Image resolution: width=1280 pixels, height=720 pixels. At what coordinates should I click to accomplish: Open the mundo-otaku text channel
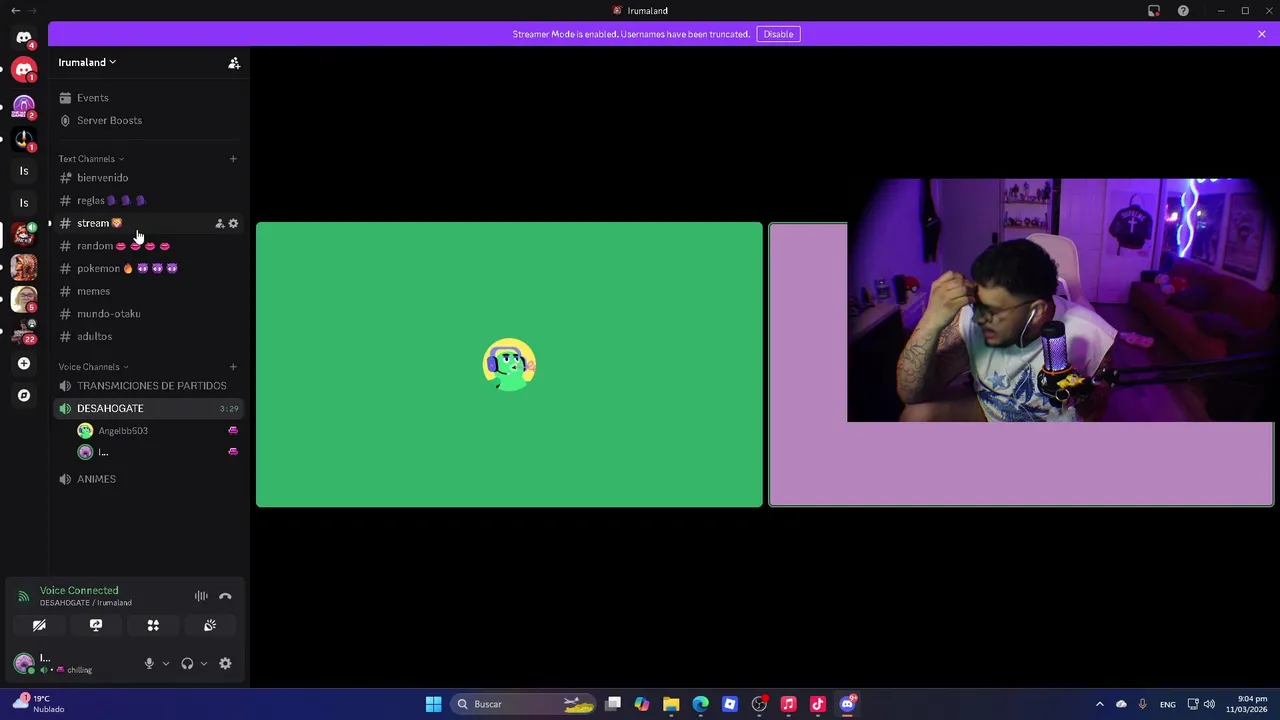tap(149, 314)
